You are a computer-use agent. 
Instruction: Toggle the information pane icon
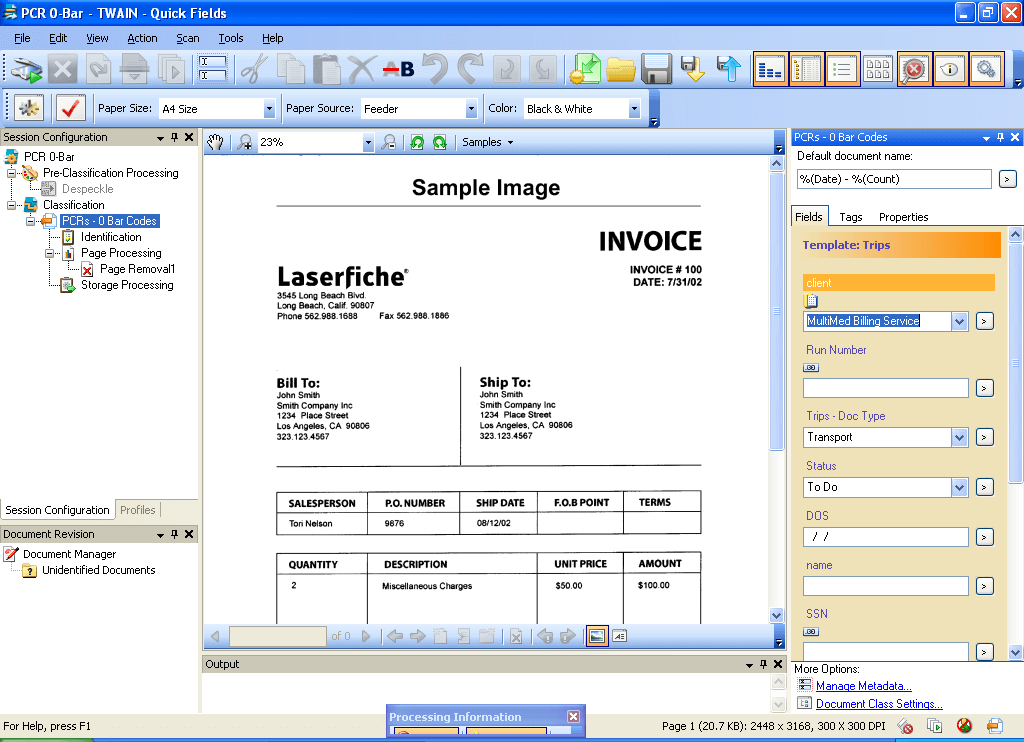[950, 69]
